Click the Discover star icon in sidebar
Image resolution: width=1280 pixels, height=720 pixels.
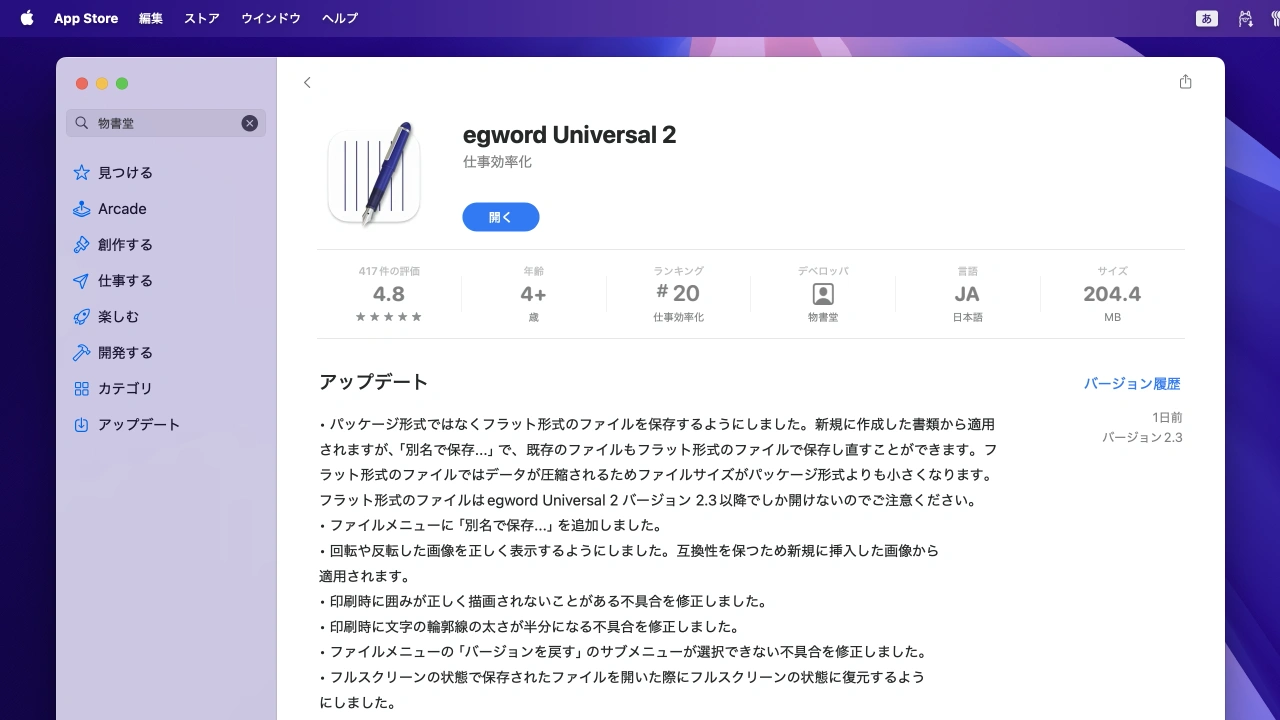click(x=82, y=173)
